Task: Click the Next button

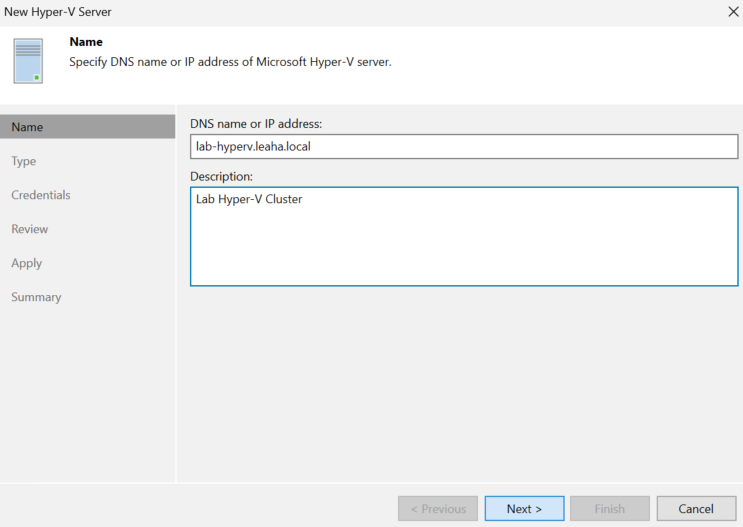Action: pyautogui.click(x=524, y=509)
